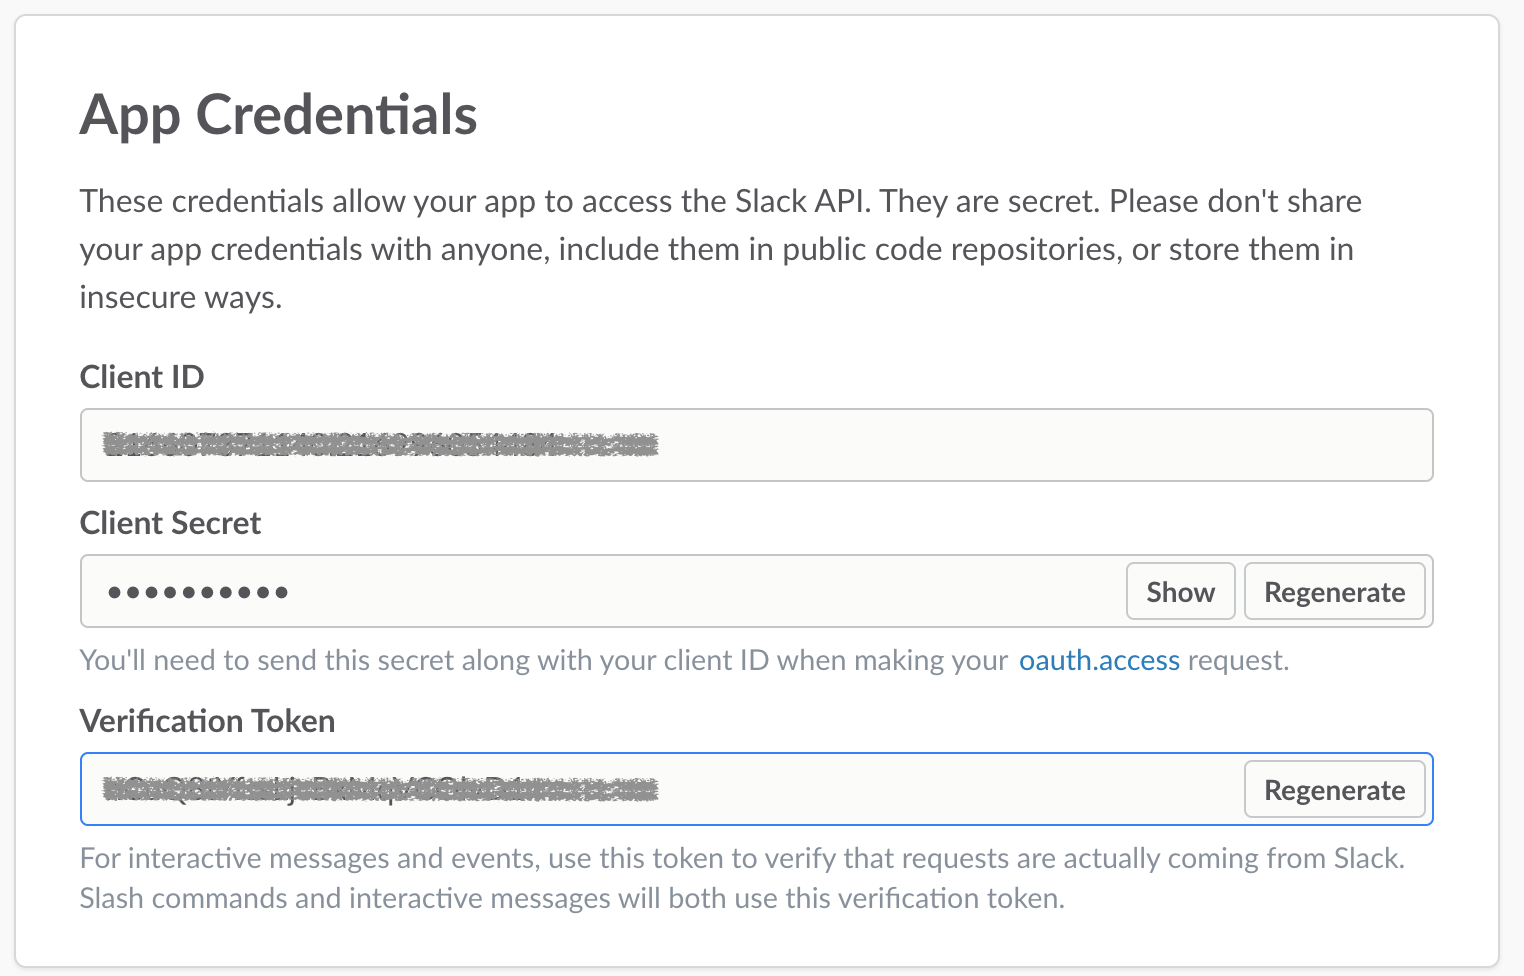Image resolution: width=1524 pixels, height=976 pixels.
Task: Click the credentials warning paragraph
Action: coord(720,248)
